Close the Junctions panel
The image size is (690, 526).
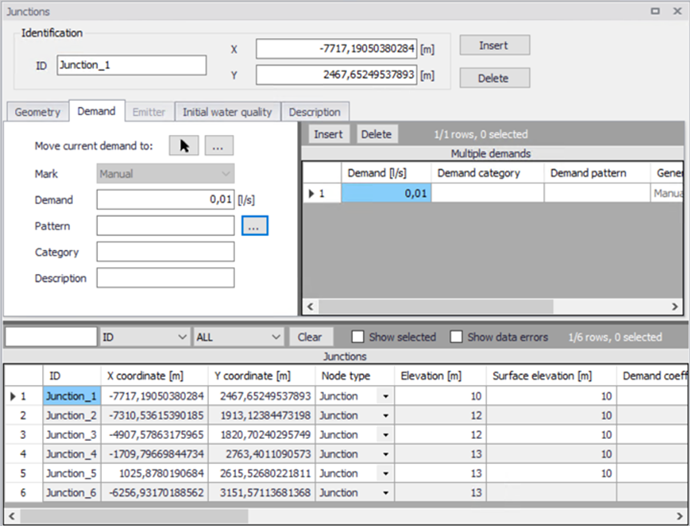pos(677,11)
